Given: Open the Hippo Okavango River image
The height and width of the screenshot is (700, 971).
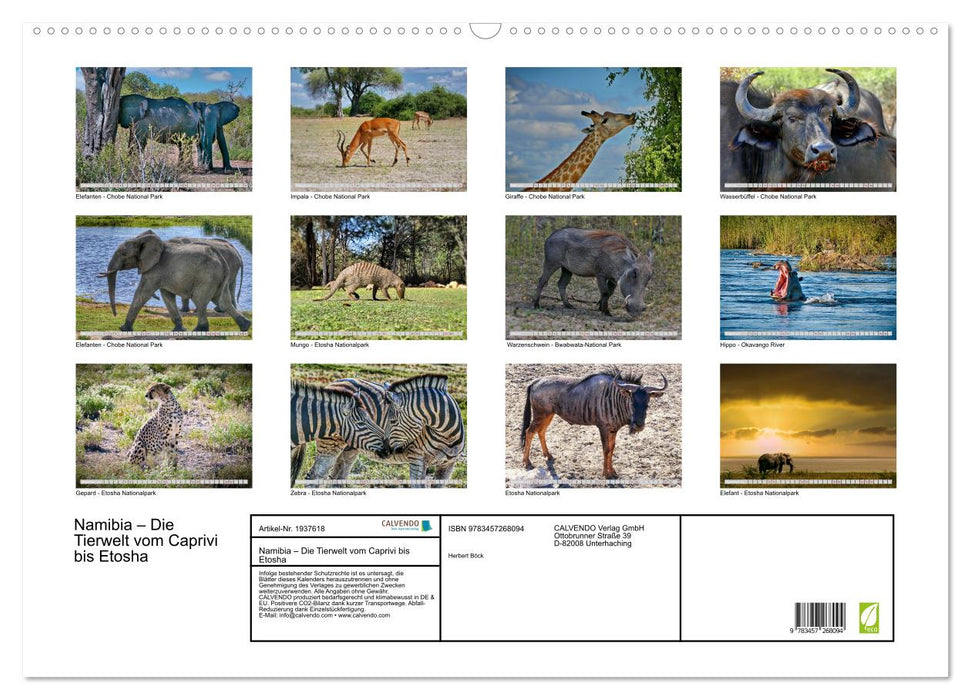Looking at the screenshot, I should click(808, 277).
